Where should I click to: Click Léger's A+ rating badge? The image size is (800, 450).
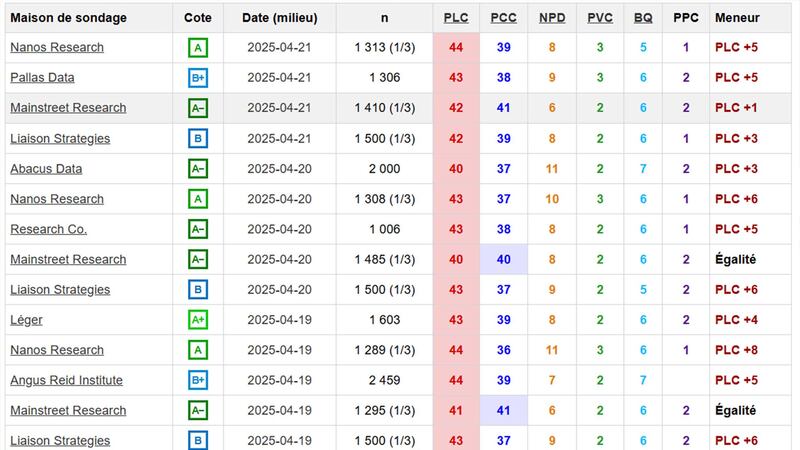[198, 320]
